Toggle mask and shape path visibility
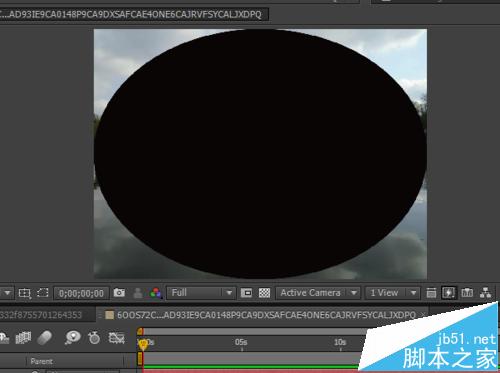Viewport: 500px width, 373px height. [x=43, y=293]
